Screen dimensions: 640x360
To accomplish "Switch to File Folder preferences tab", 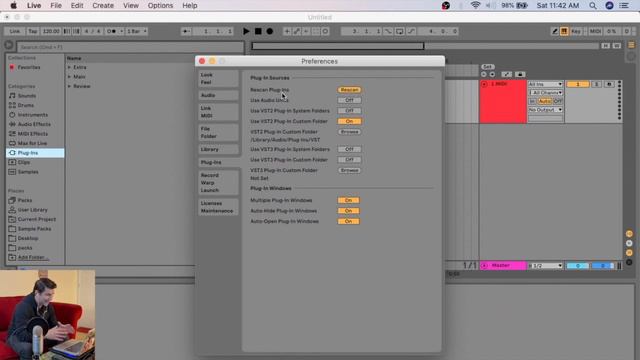I will pos(218,132).
